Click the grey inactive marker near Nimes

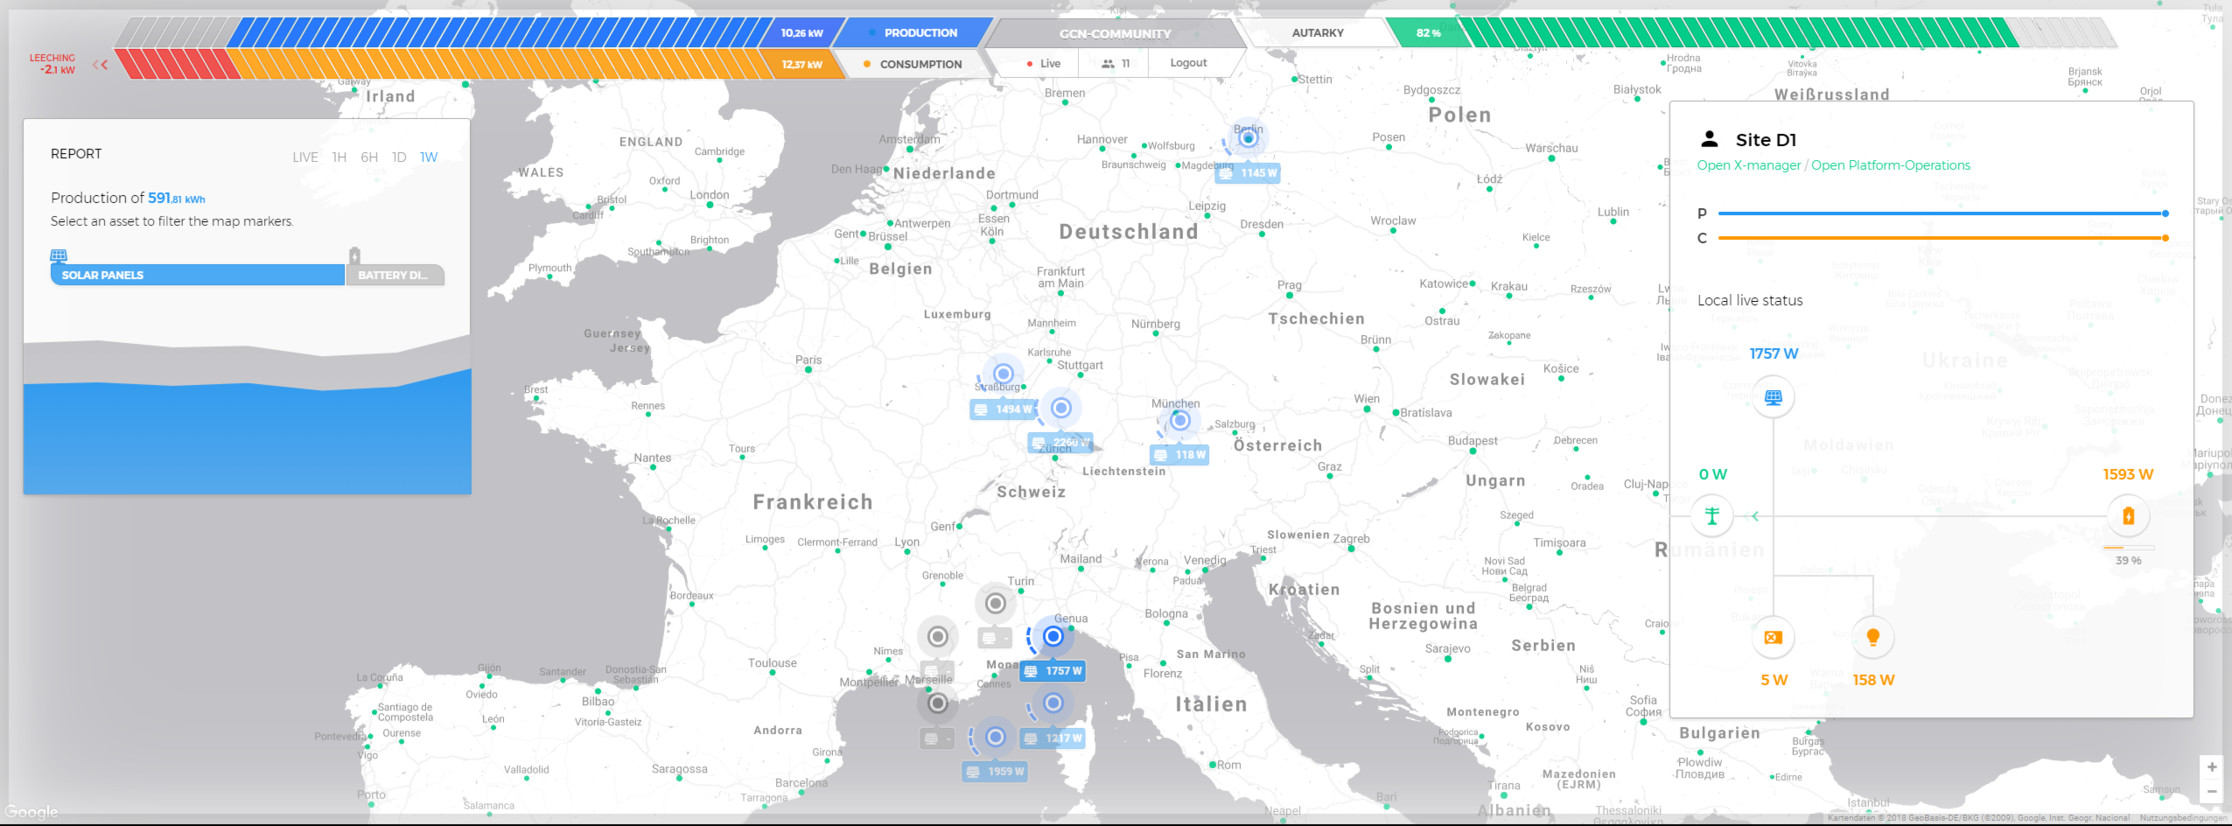coord(937,636)
